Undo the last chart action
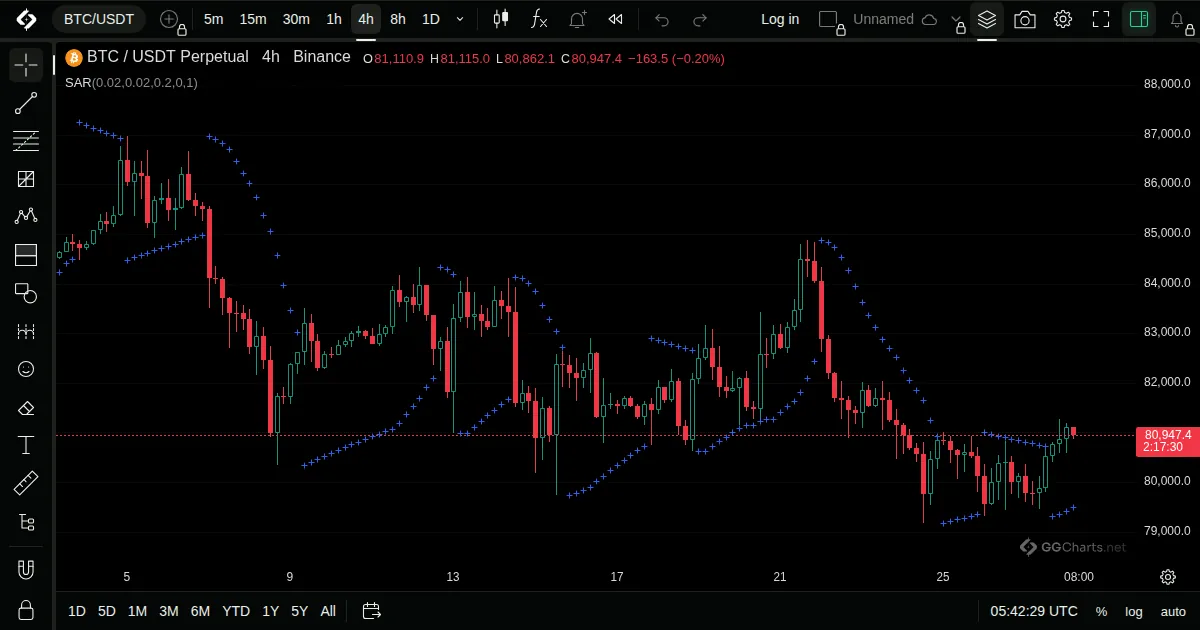The width and height of the screenshot is (1200, 630). [662, 19]
